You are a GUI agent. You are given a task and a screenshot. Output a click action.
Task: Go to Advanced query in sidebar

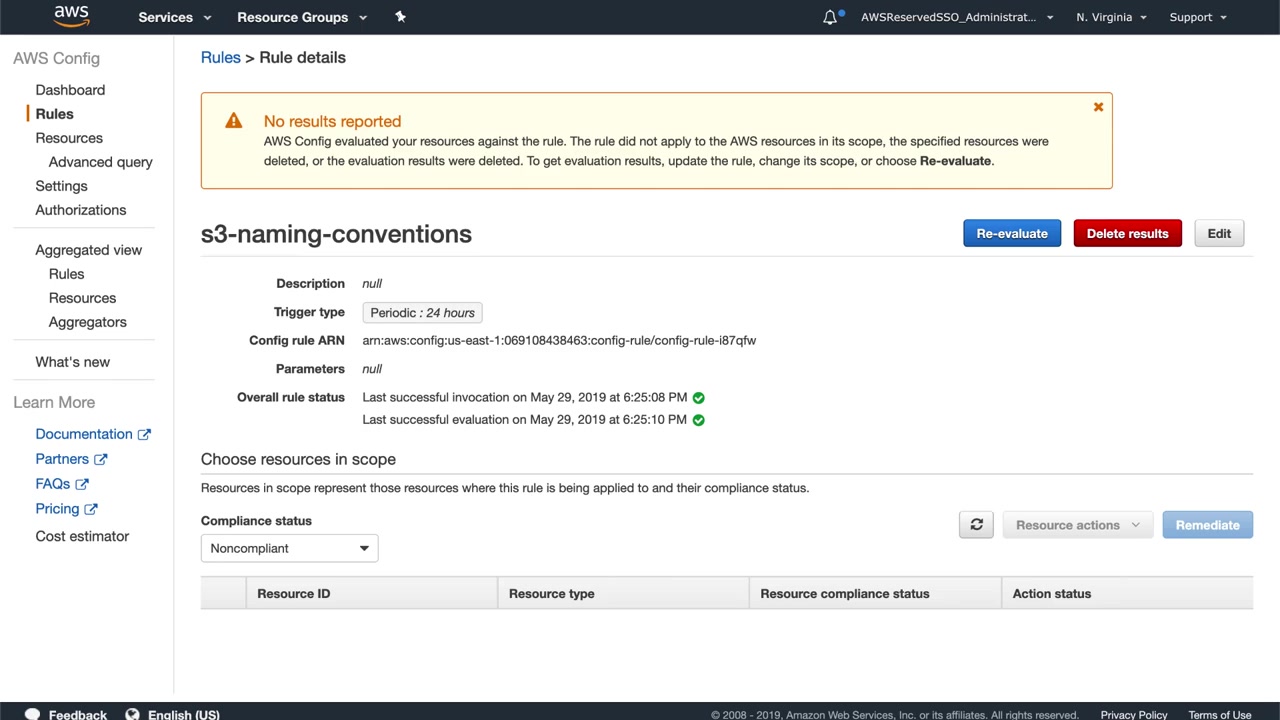[100, 162]
